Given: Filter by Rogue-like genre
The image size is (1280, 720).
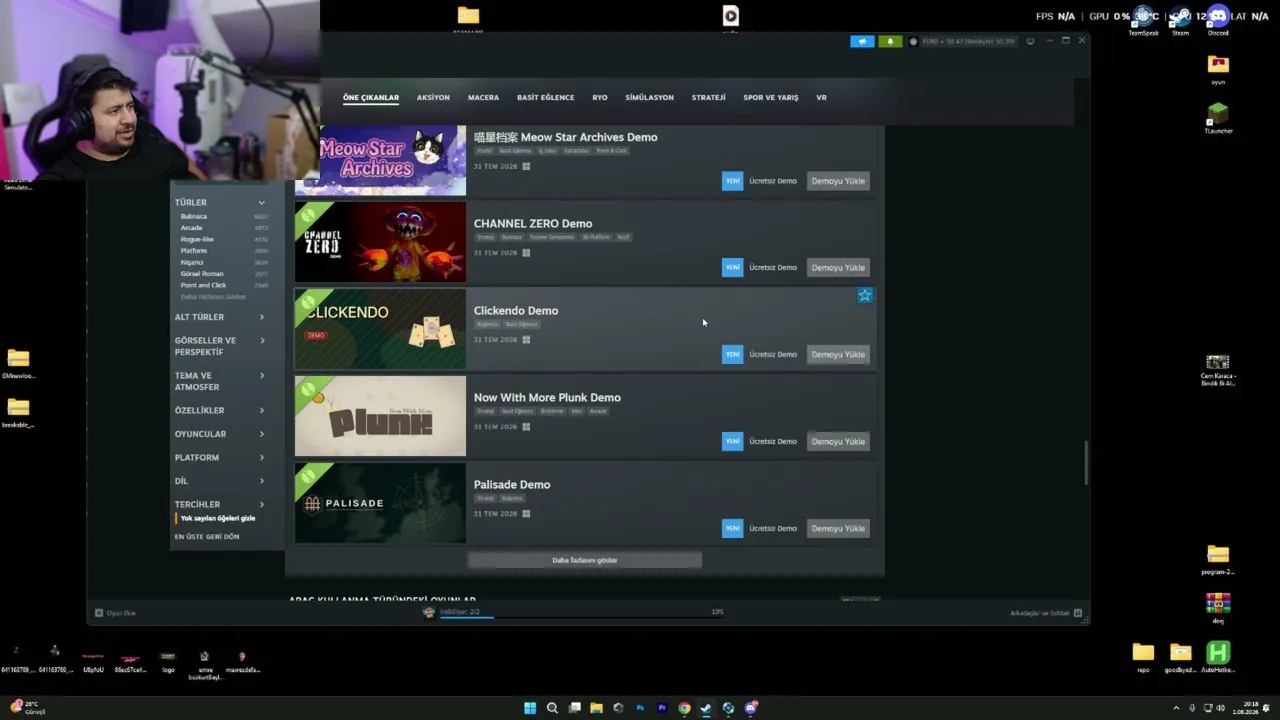Looking at the screenshot, I should point(197,239).
